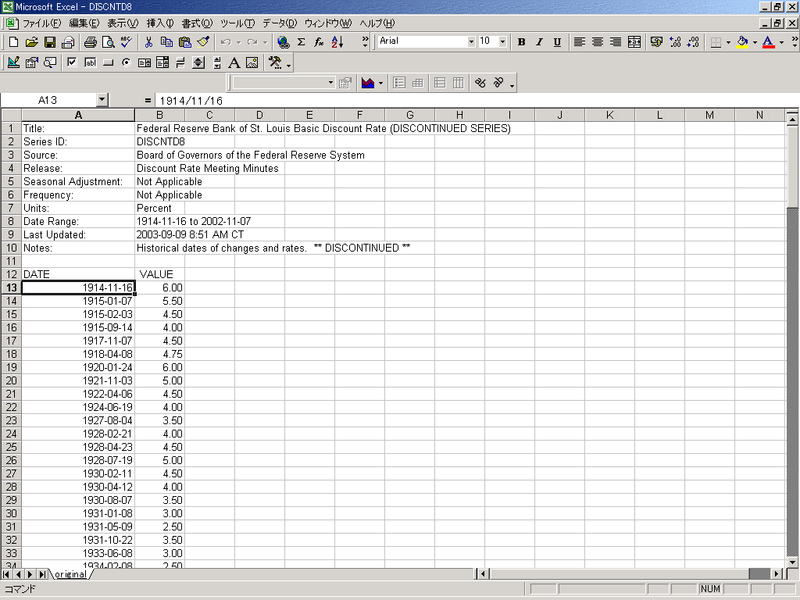The height and width of the screenshot is (600, 800).
Task: Open the 表示(V) menu
Action: point(123,23)
